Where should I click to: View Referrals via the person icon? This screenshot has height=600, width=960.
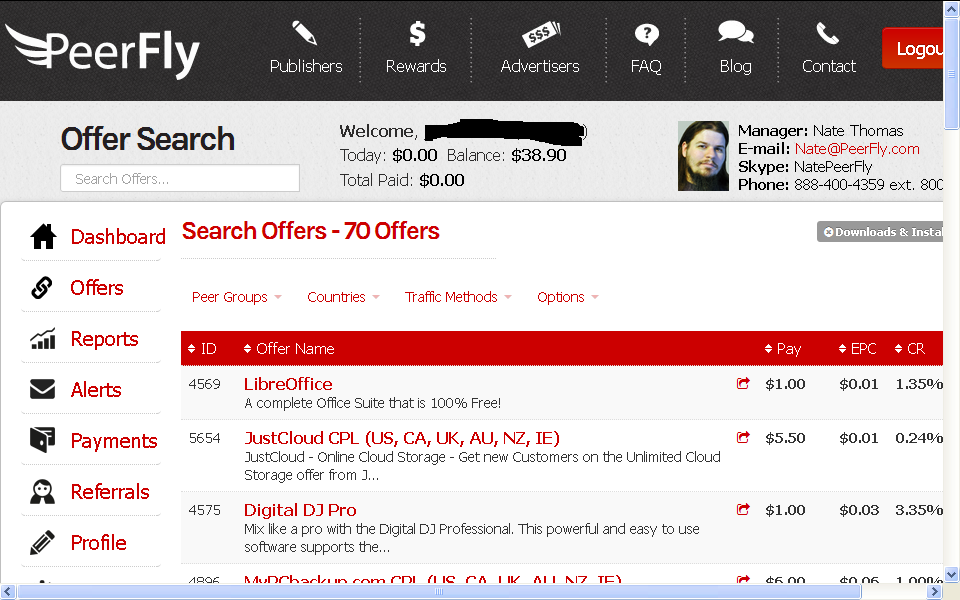point(43,491)
